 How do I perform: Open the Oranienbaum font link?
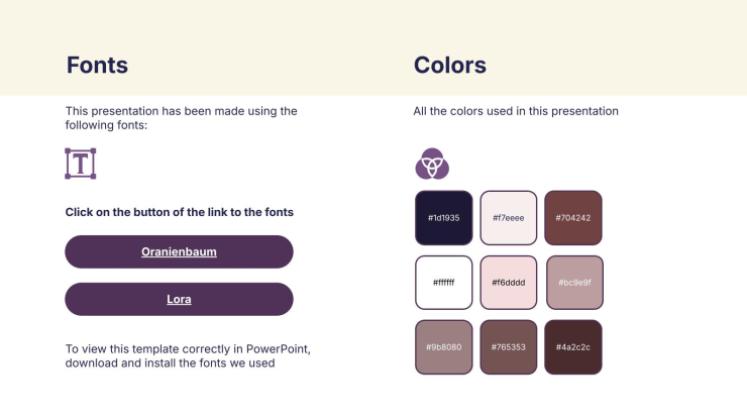click(x=179, y=252)
